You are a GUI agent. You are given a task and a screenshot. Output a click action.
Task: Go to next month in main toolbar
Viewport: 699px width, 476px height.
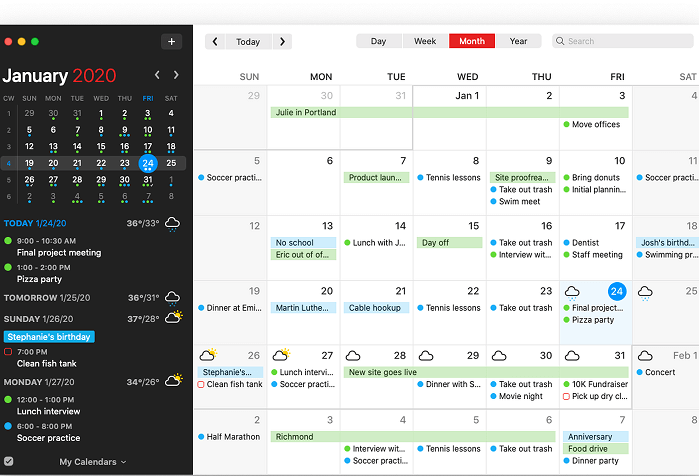click(282, 41)
